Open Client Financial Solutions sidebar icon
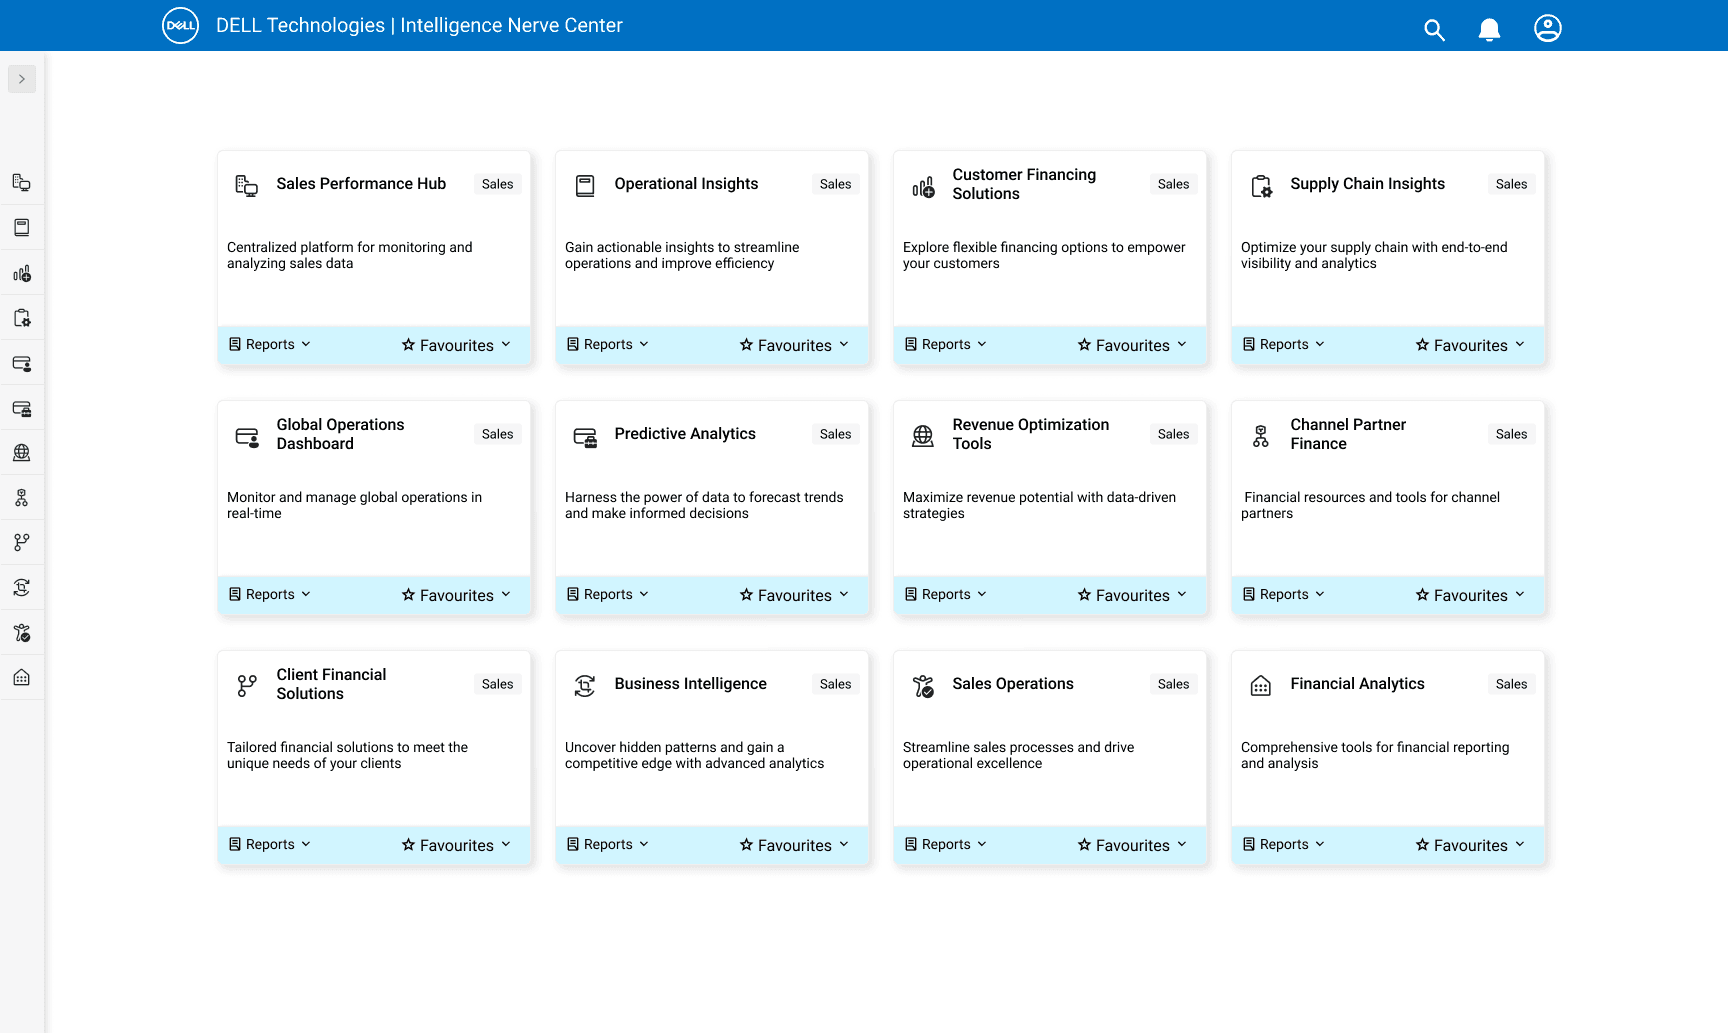Screen dimensions: 1728x1033 (x=22, y=542)
